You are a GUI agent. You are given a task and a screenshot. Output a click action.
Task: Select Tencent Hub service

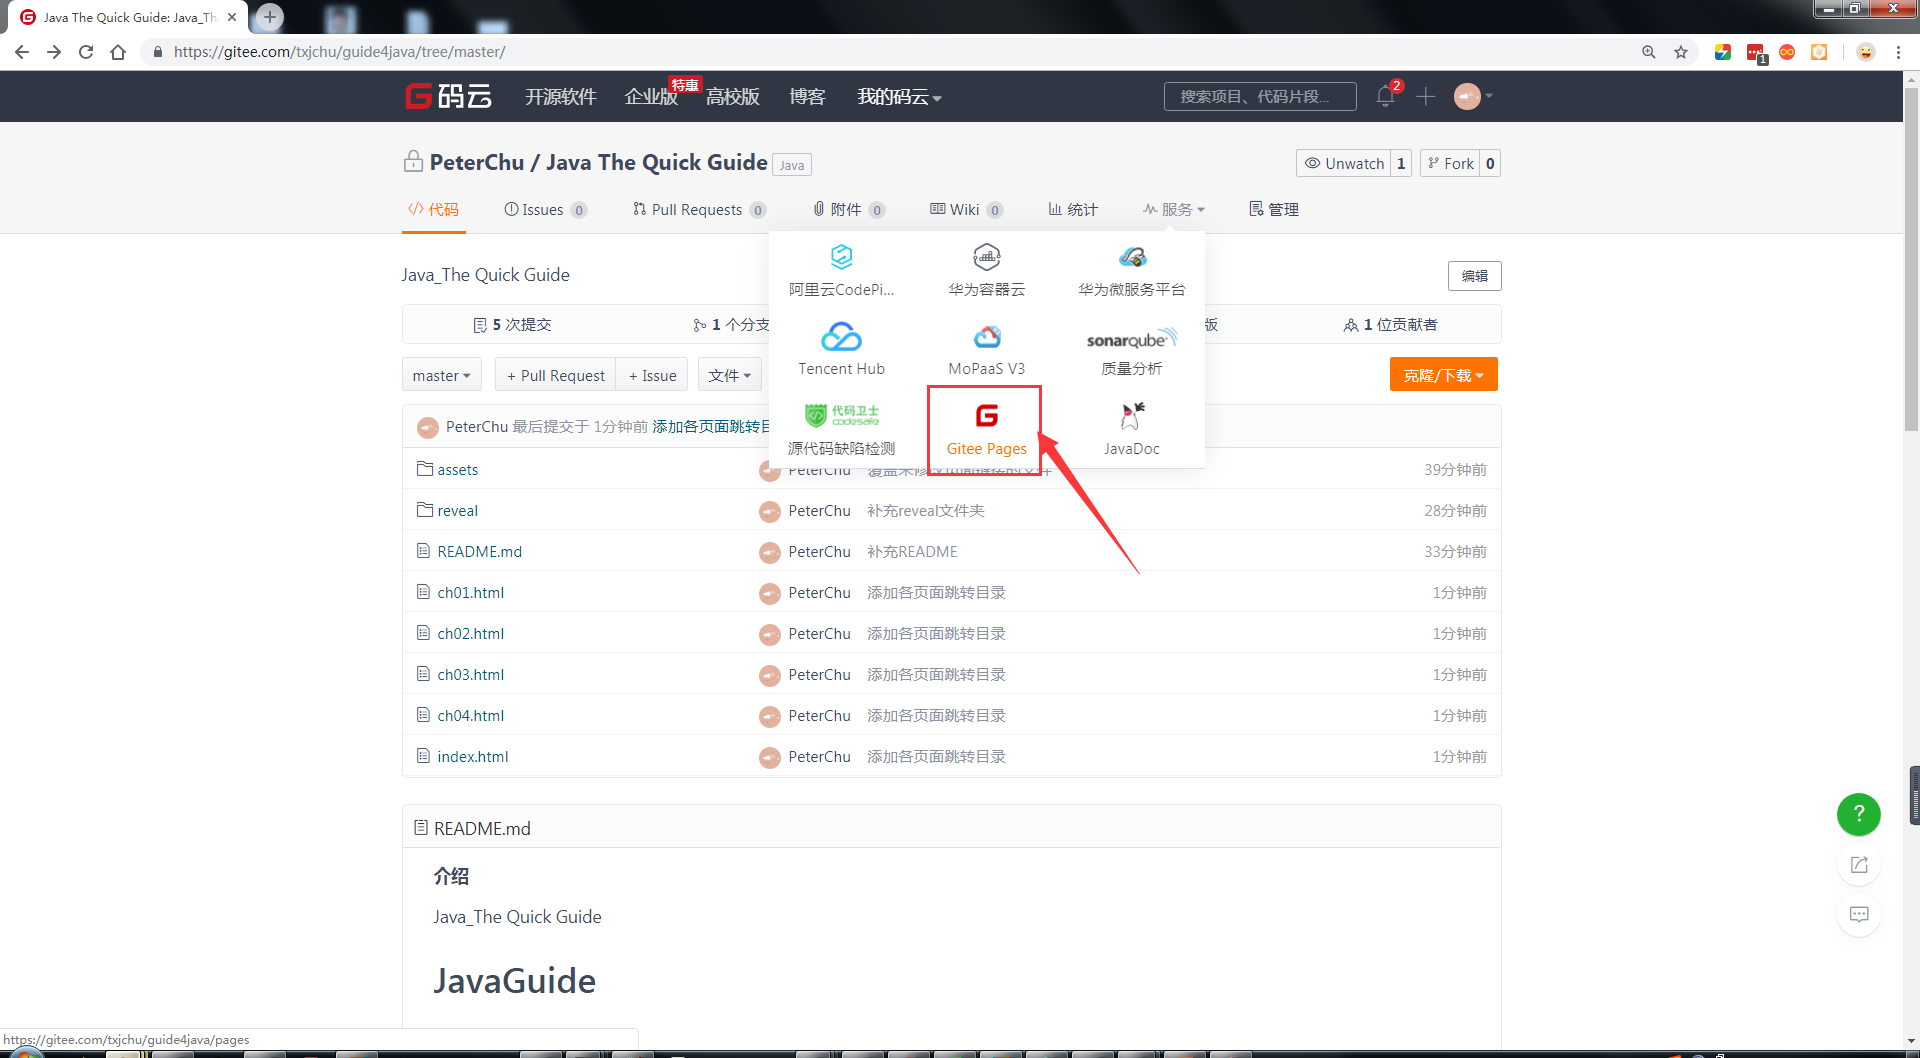pyautogui.click(x=841, y=348)
